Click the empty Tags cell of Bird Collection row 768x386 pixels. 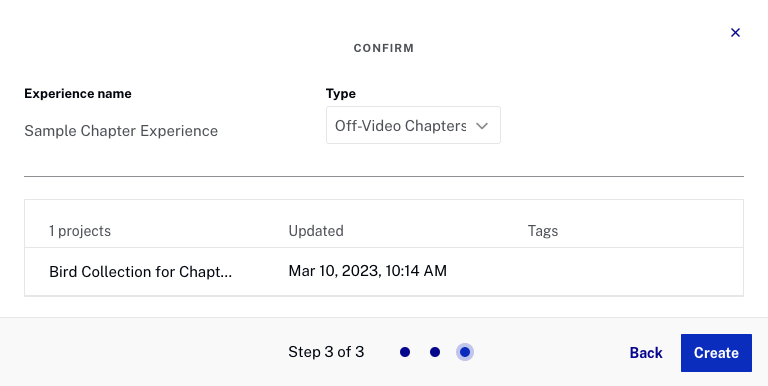click(x=634, y=271)
